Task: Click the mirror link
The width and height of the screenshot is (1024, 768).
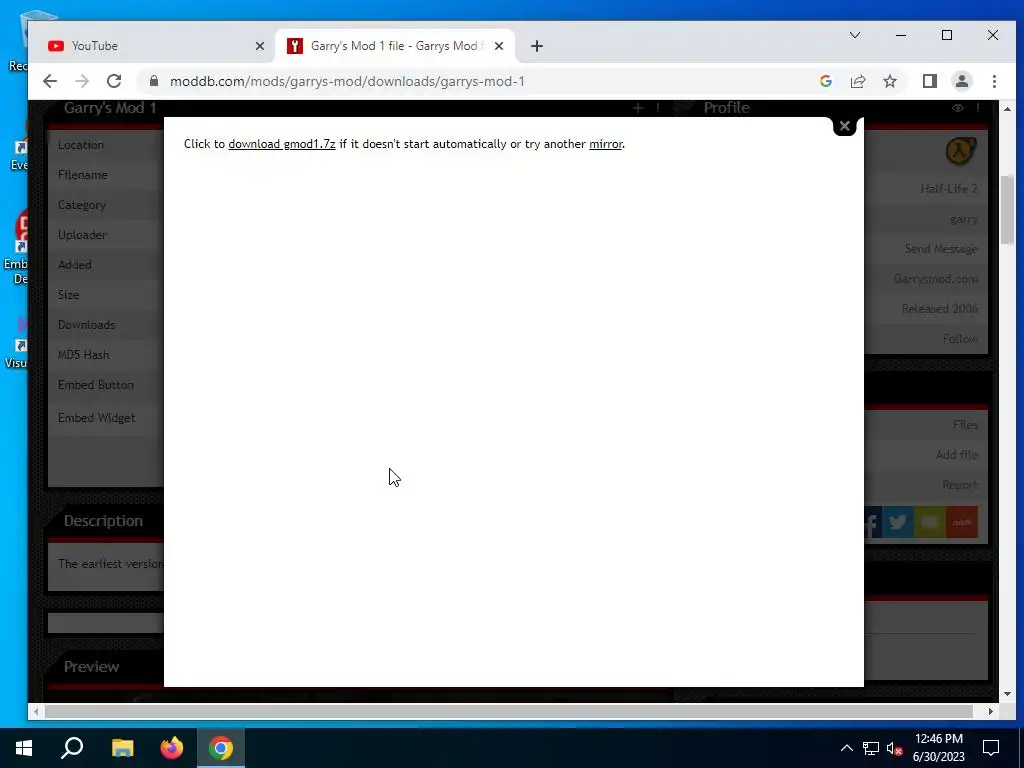Action: tap(605, 144)
